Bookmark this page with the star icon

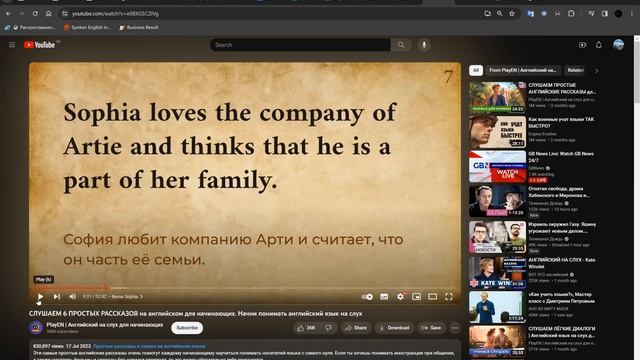(512, 13)
